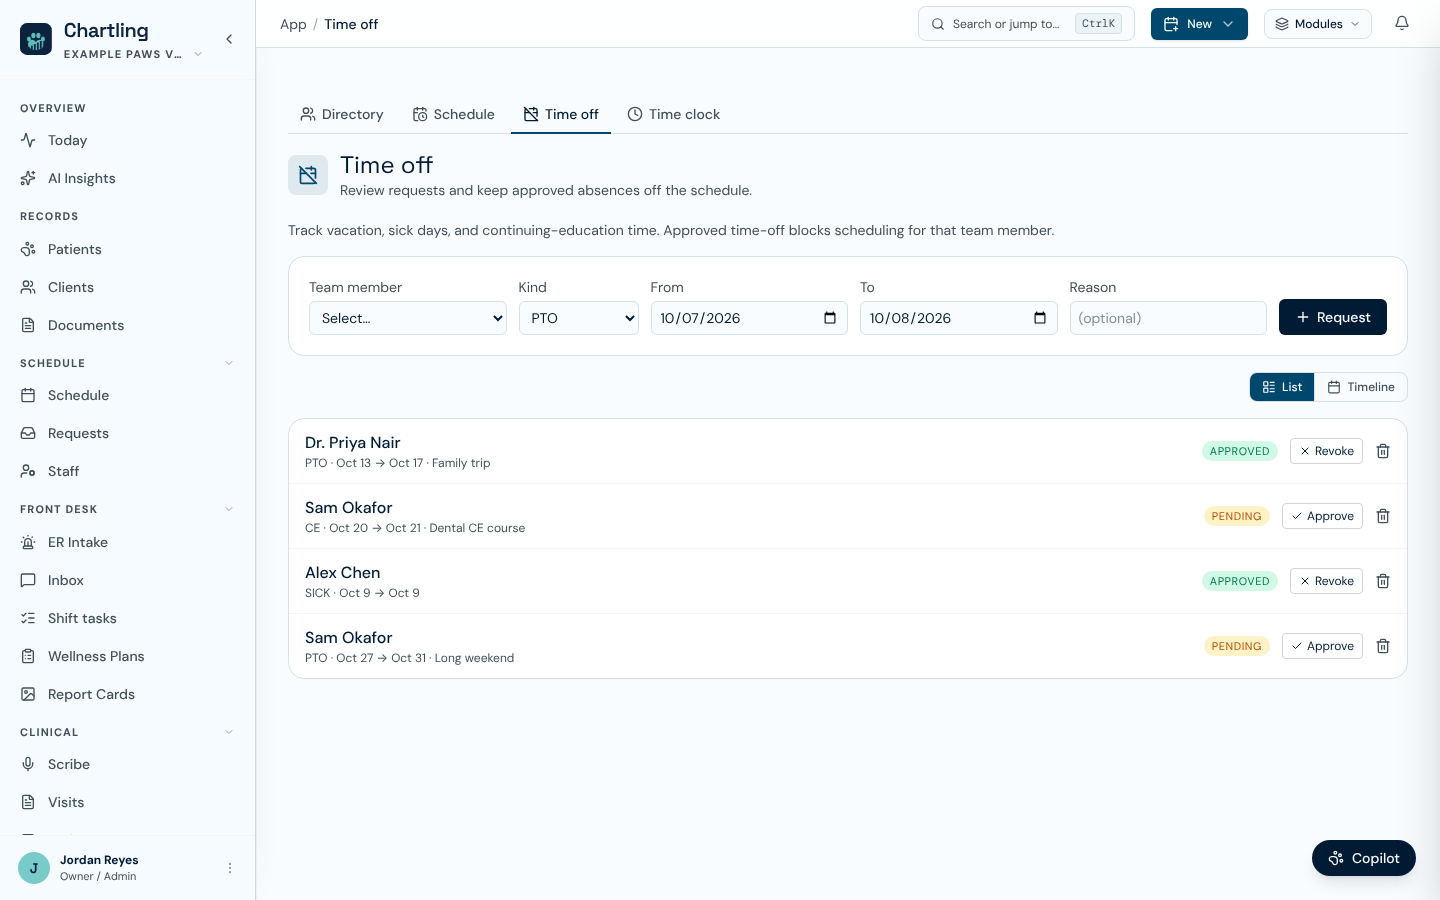Click the From date field
Image resolution: width=1440 pixels, height=900 pixels.
tap(749, 318)
